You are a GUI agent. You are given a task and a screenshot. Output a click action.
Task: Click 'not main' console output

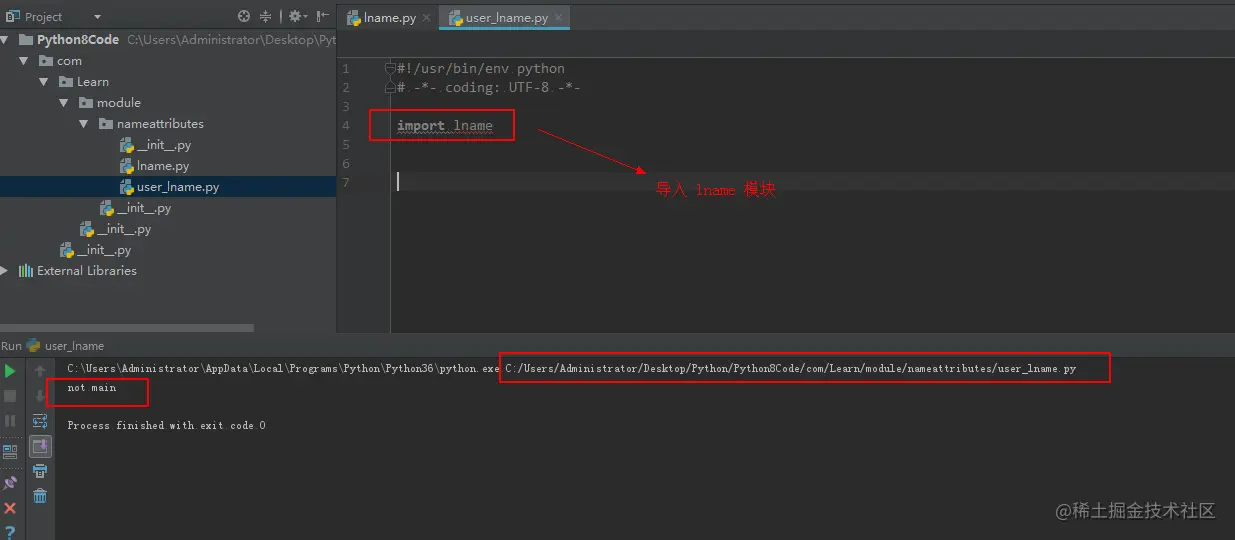92,388
